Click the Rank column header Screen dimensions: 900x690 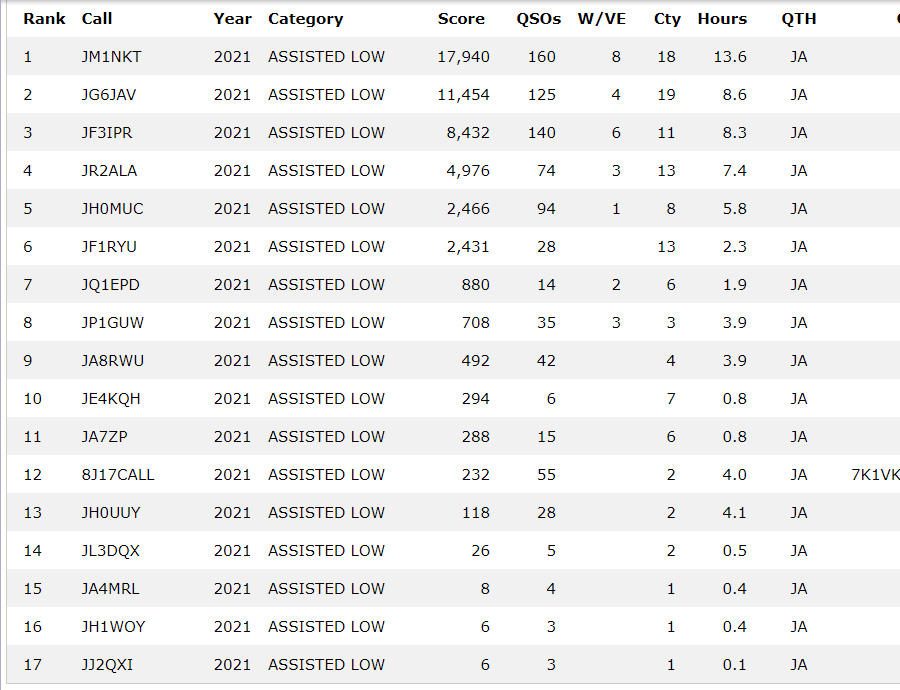click(x=44, y=19)
